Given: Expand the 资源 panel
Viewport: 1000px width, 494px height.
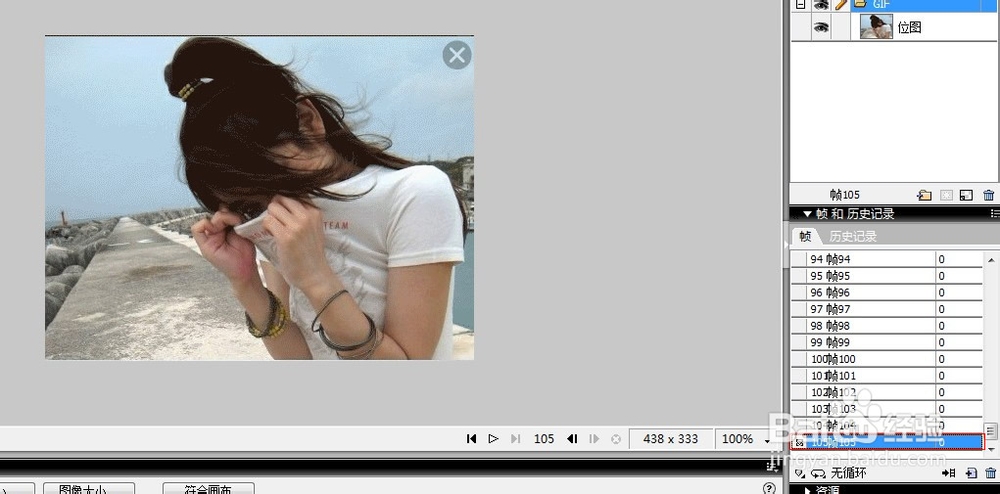Looking at the screenshot, I should [x=807, y=490].
